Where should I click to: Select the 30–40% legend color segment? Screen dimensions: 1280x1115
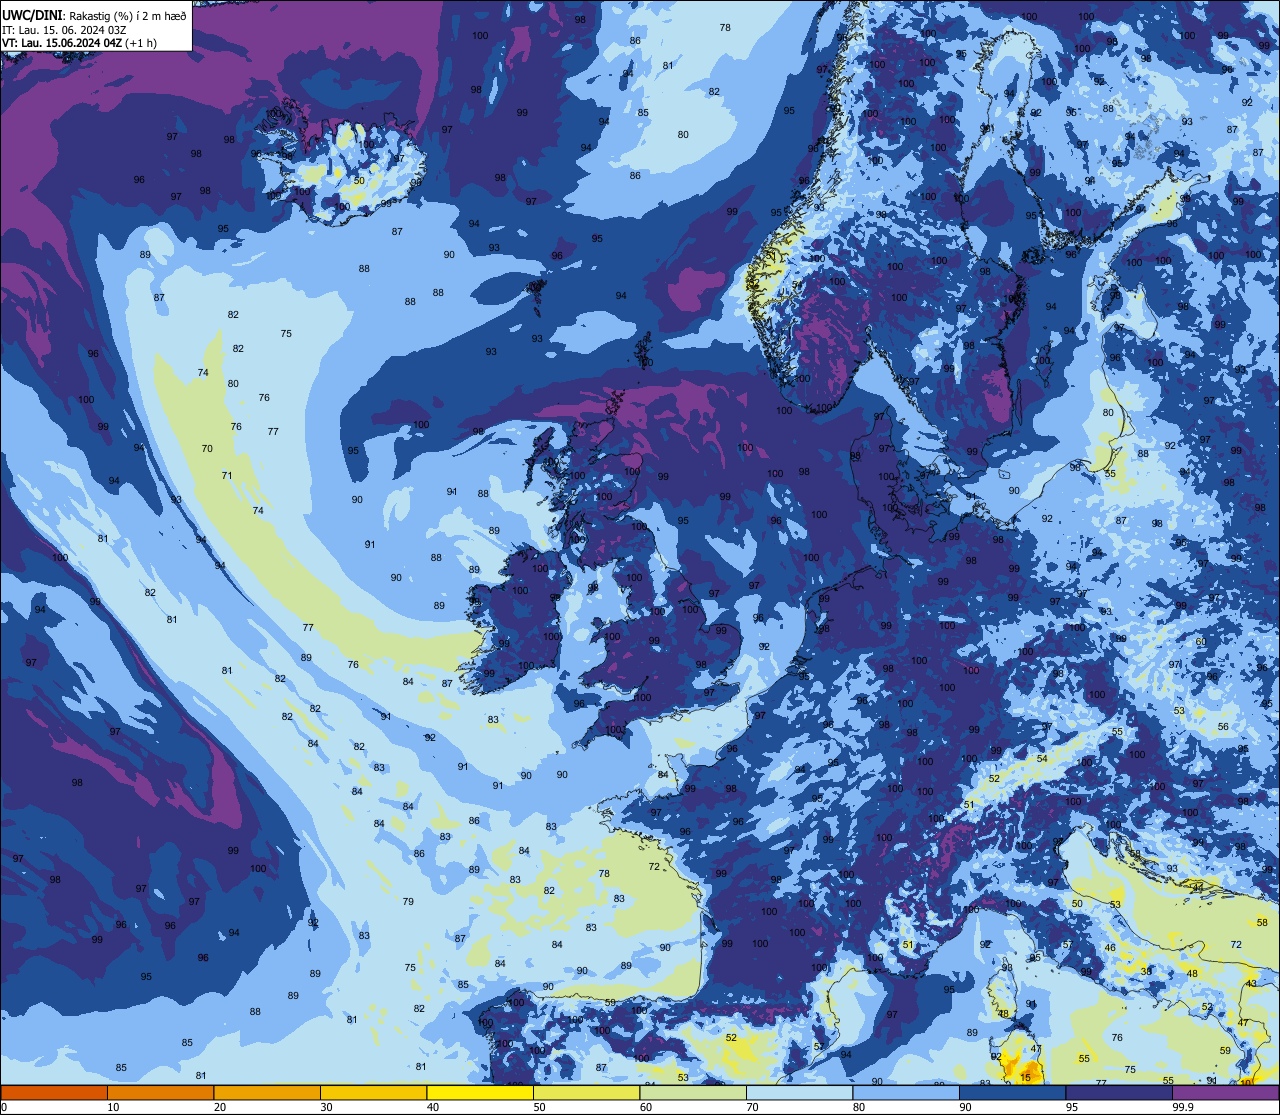click(373, 1092)
